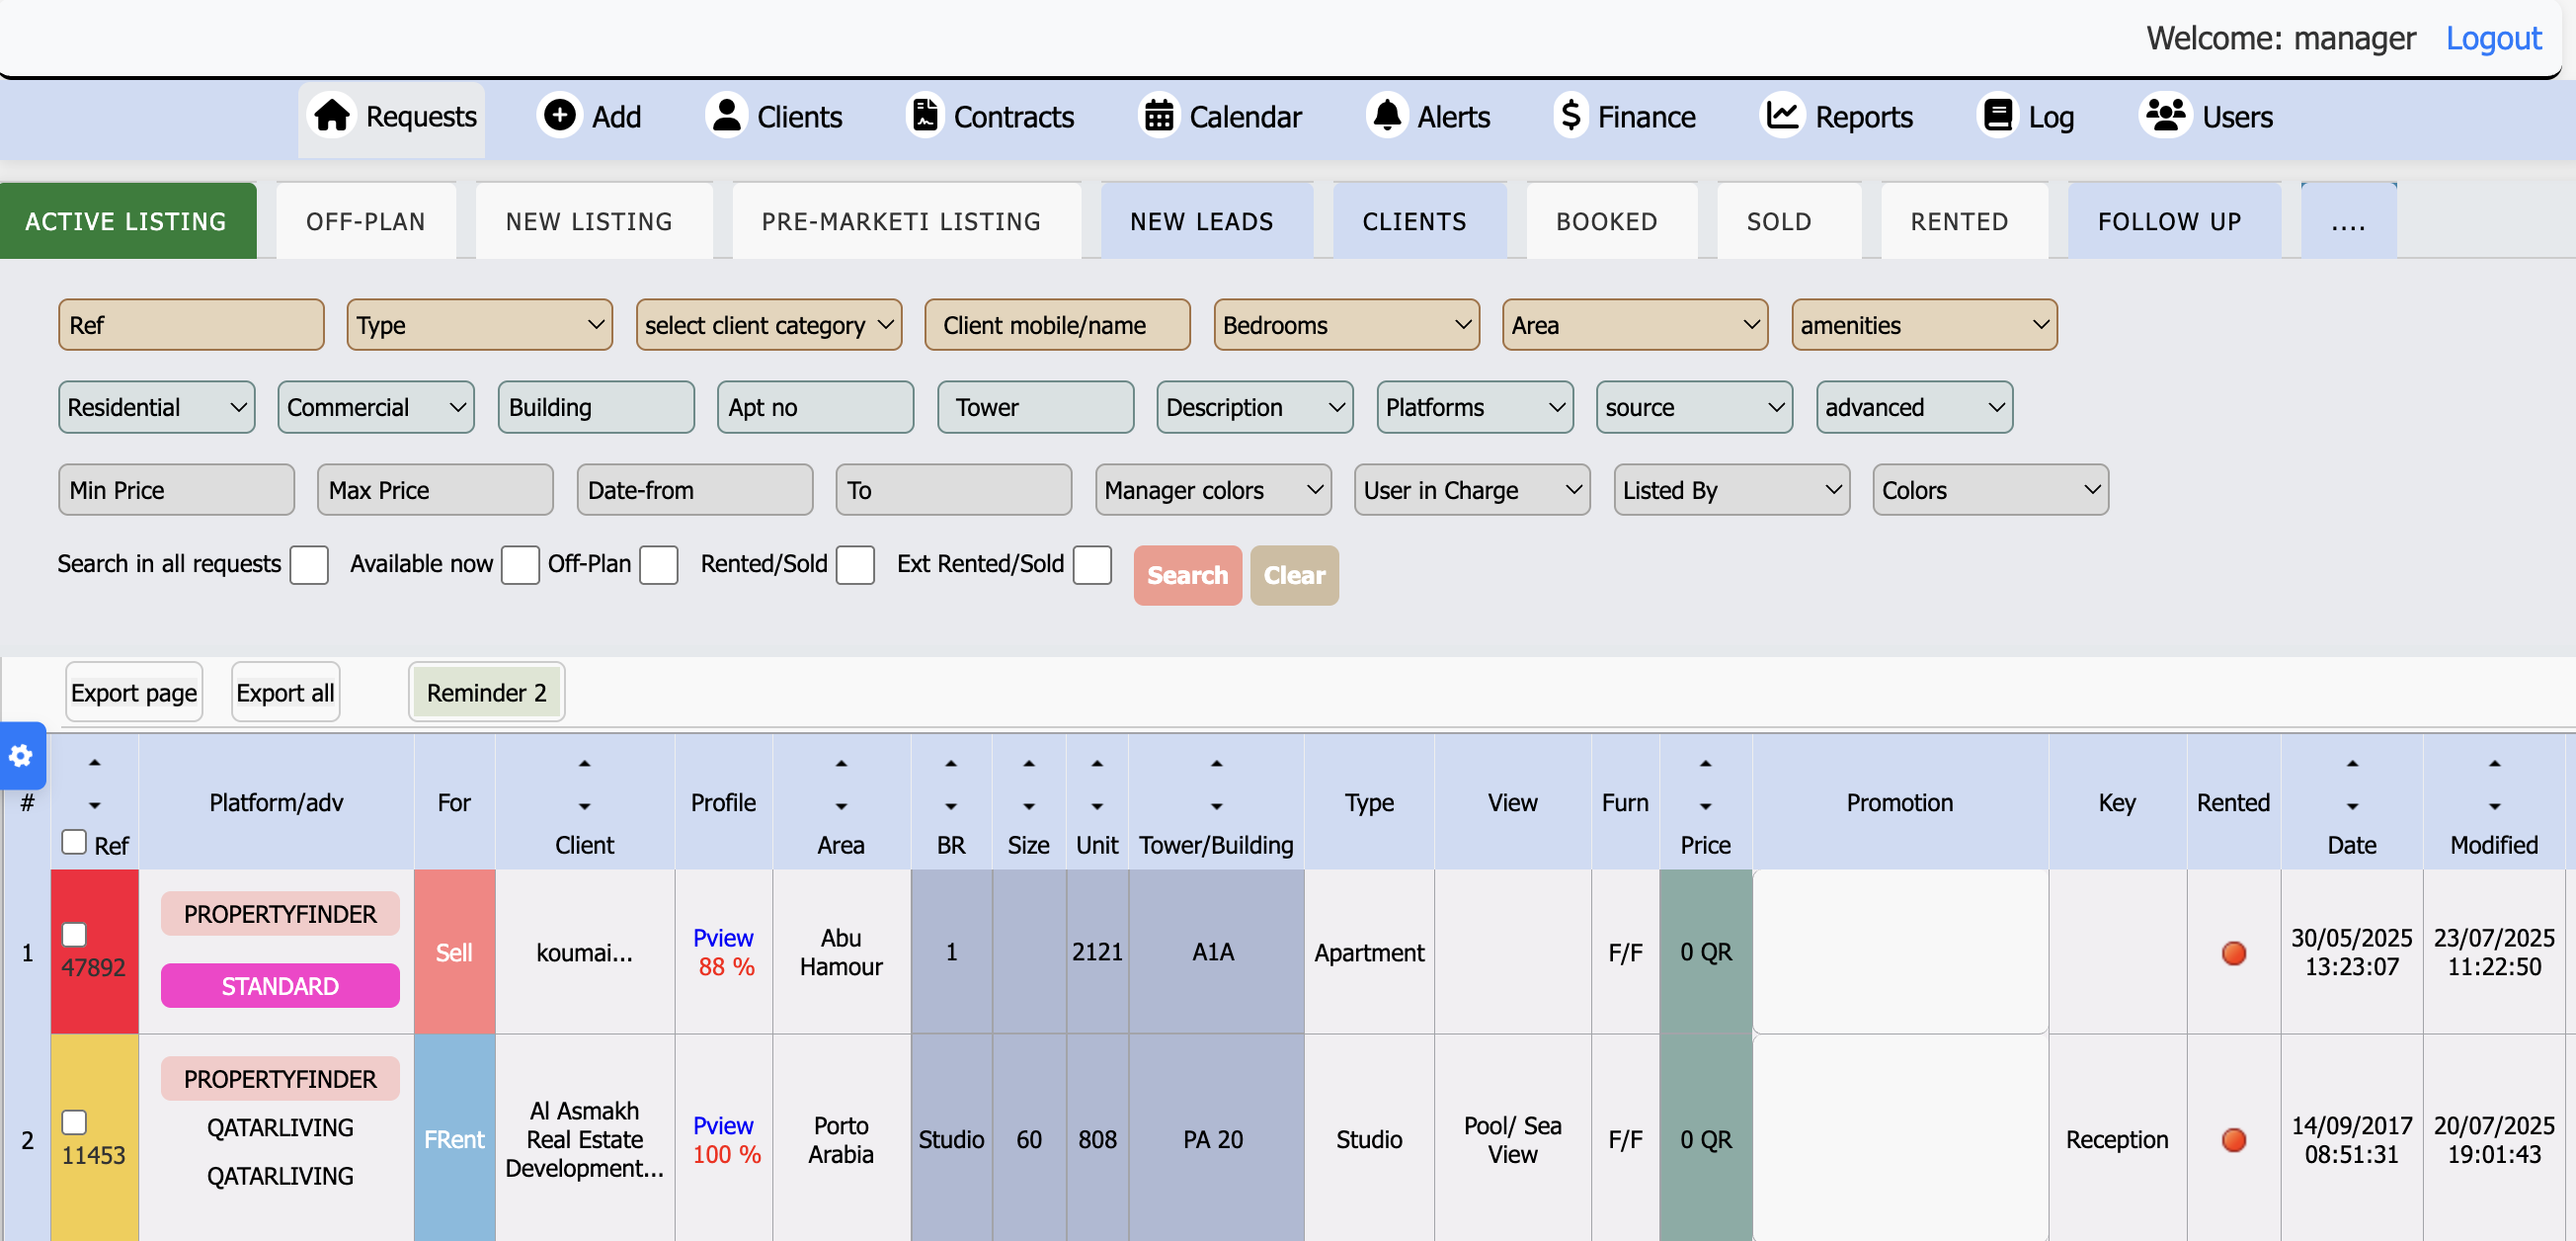2576x1241 pixels.
Task: Open the Finance dollar icon
Action: click(x=1570, y=116)
